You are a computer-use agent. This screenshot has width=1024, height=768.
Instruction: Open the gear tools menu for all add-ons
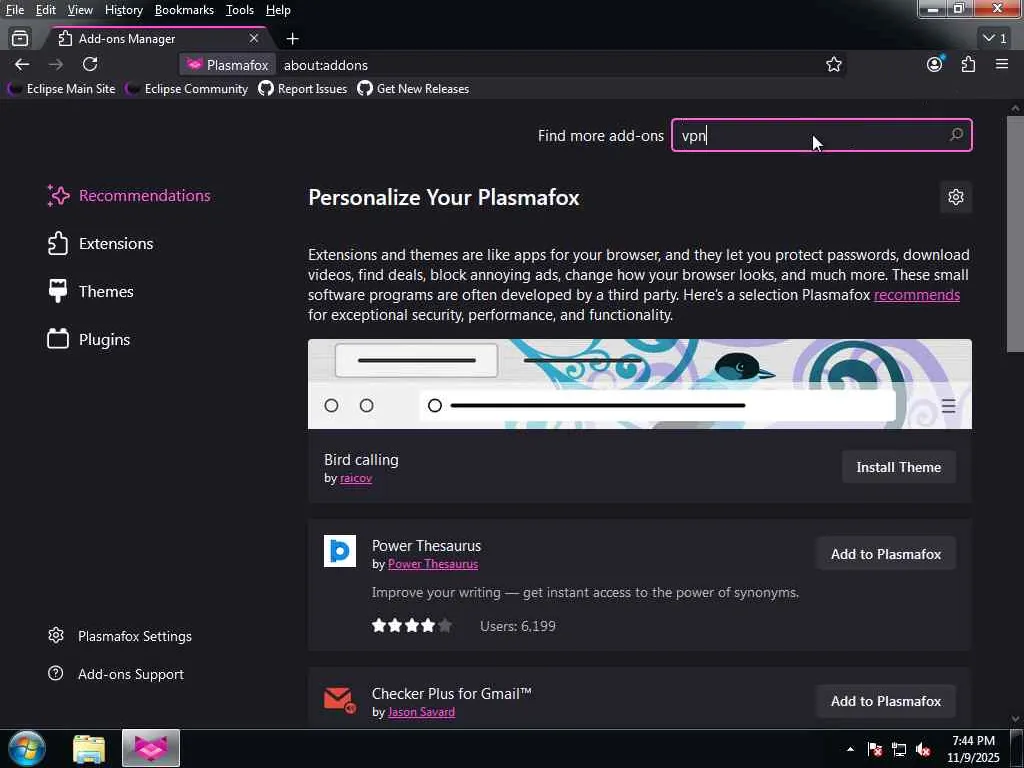(955, 197)
